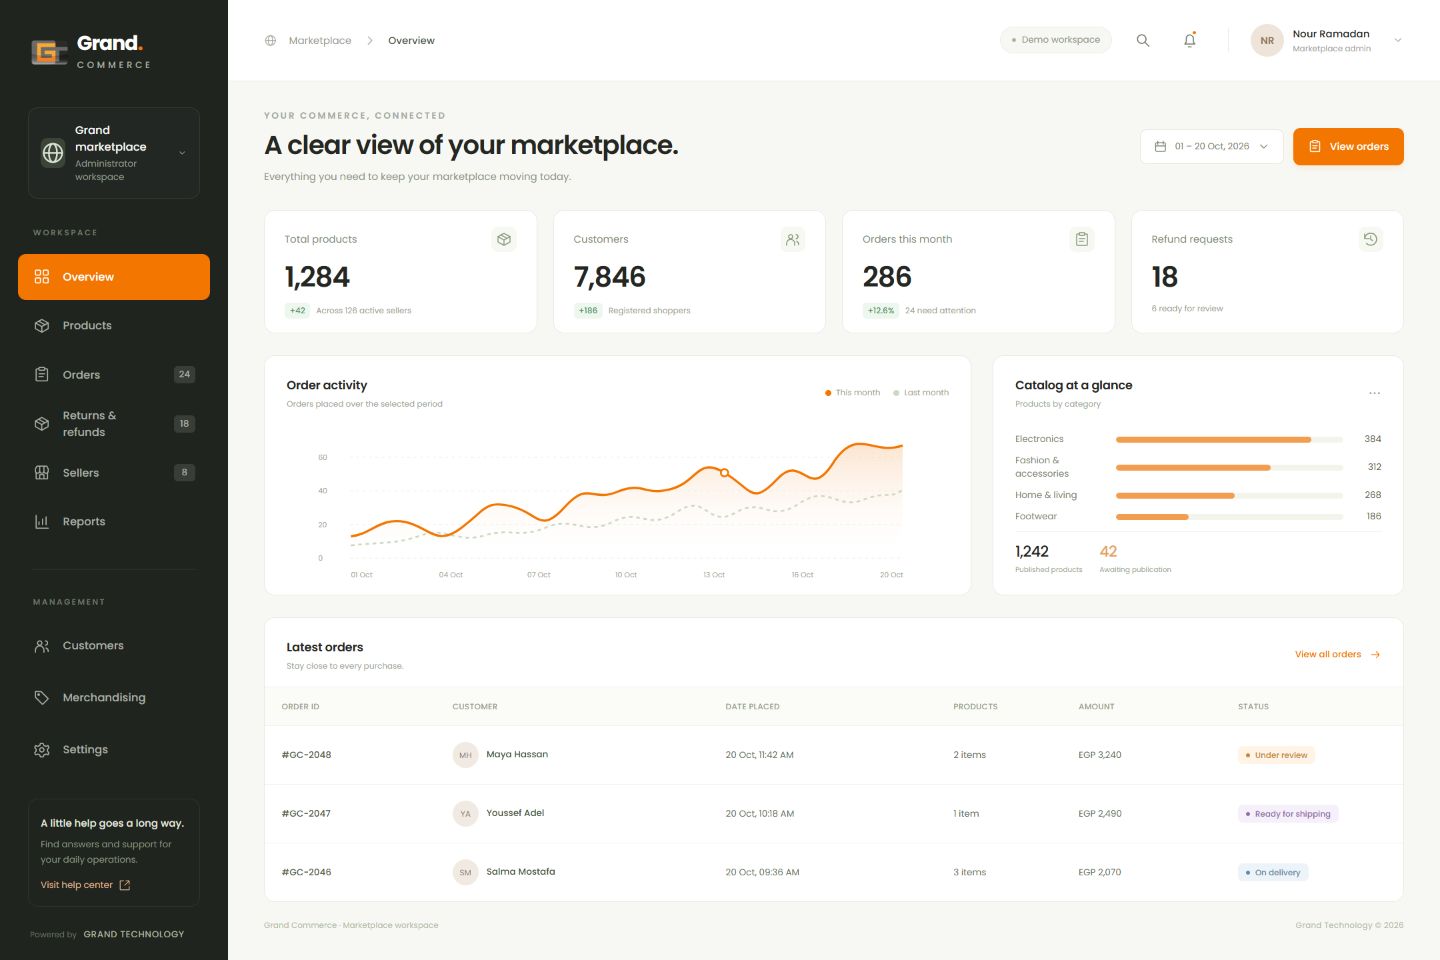Click the Electronics category progress bar
This screenshot has height=960, width=1440.
pyautogui.click(x=1229, y=439)
